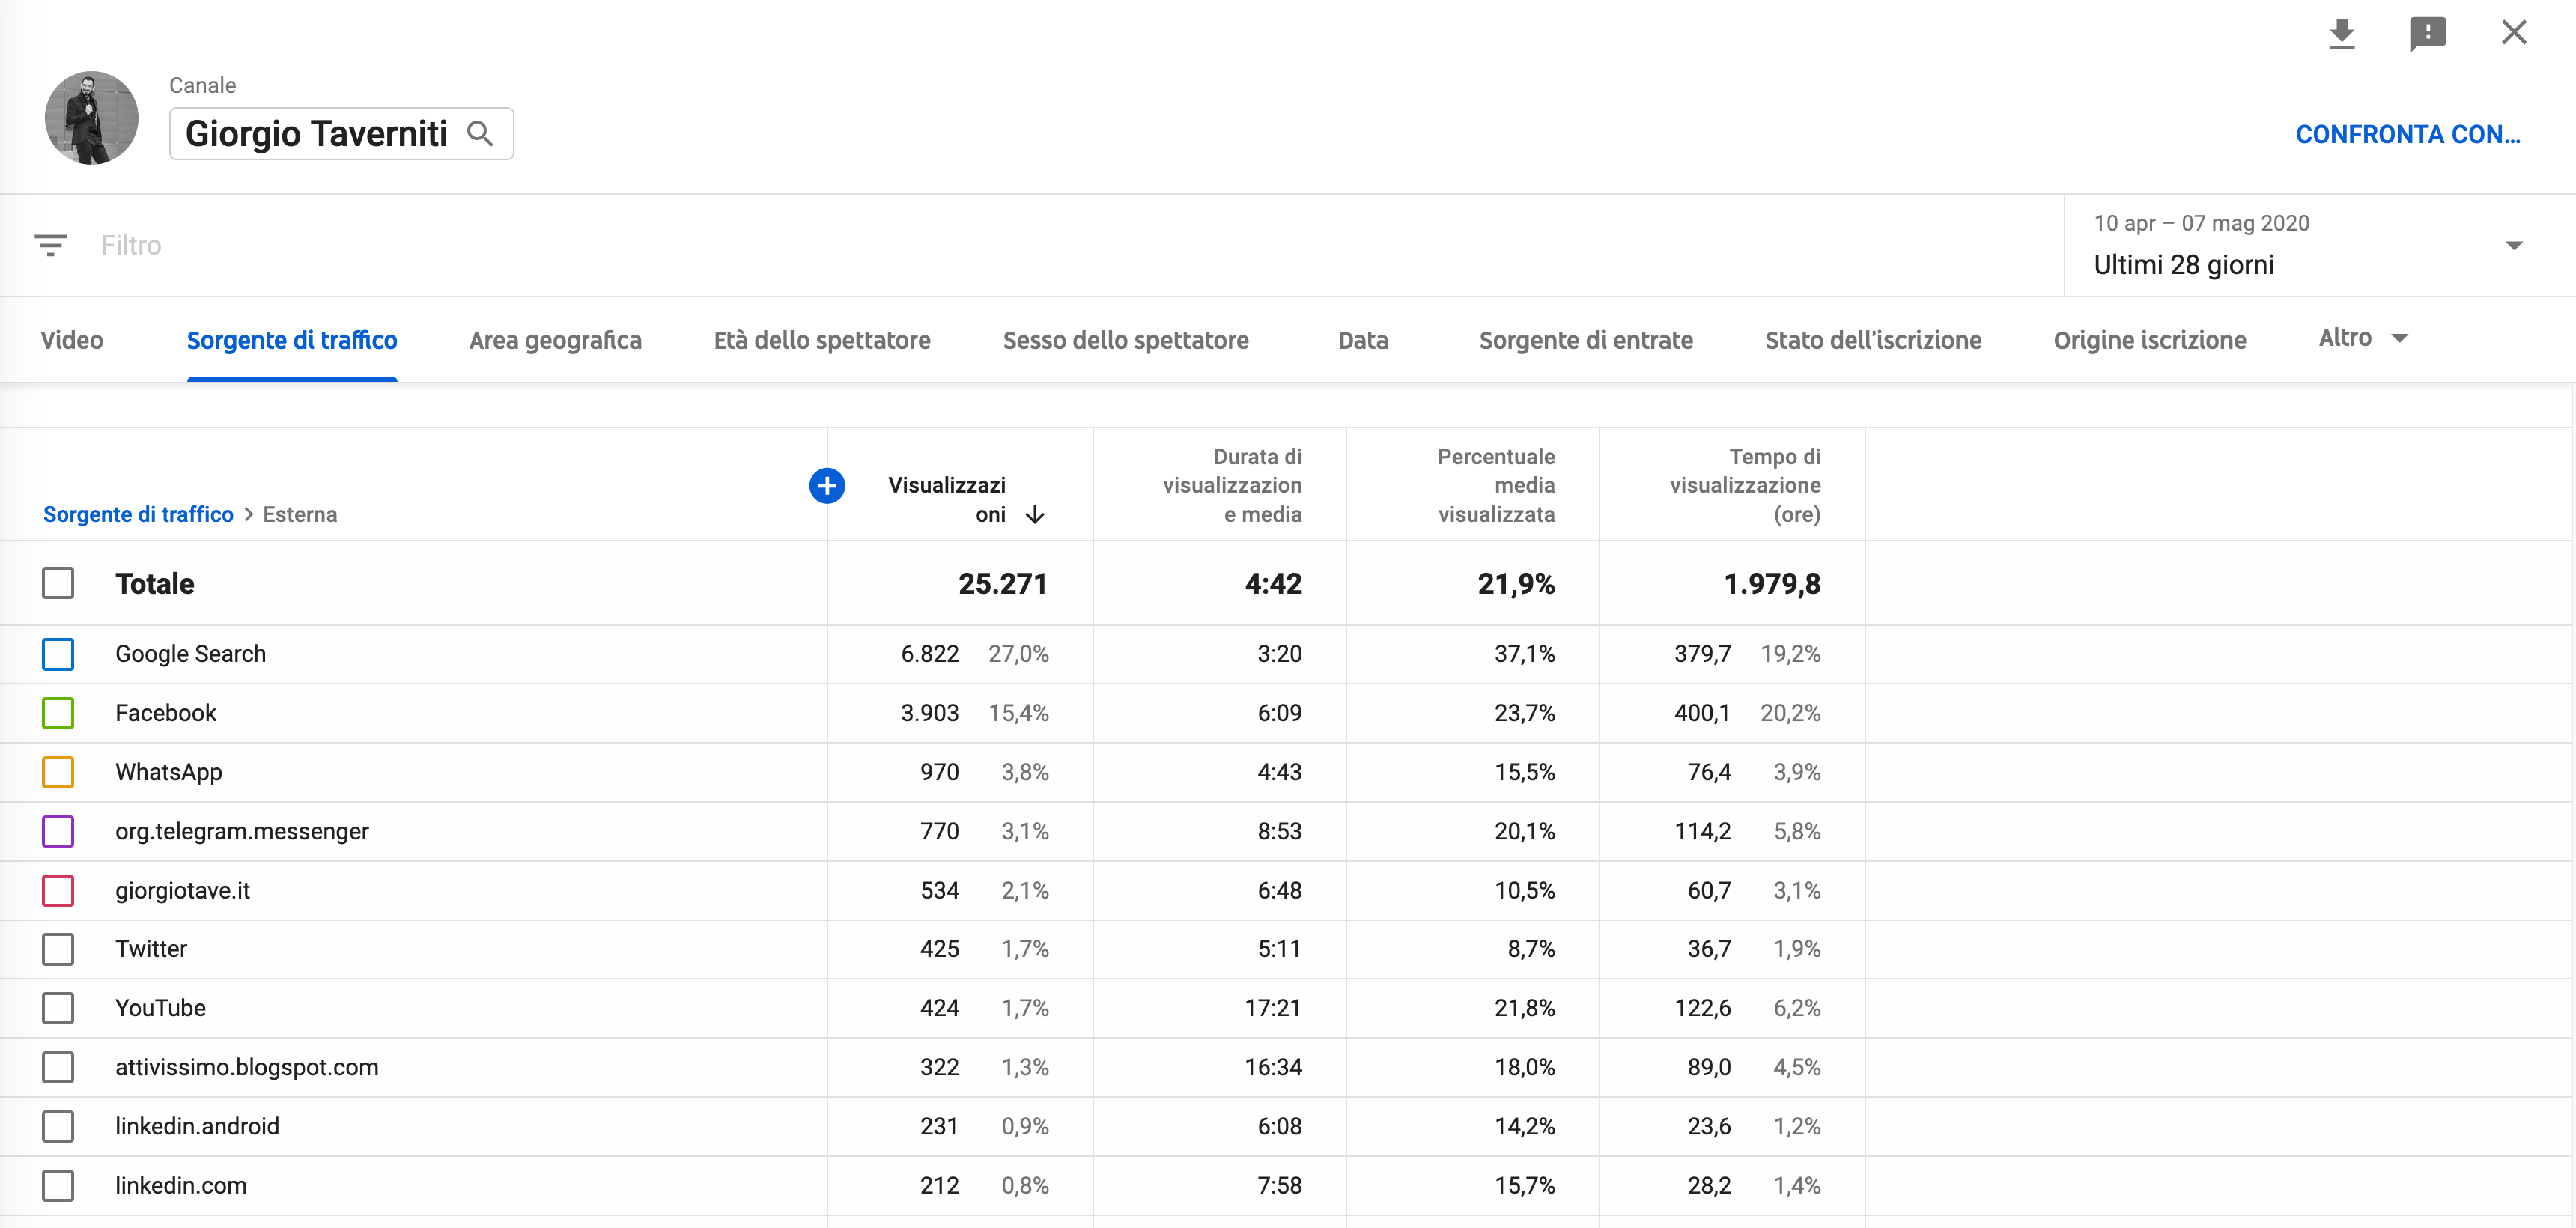Check the linkedin.com checkbox
The image size is (2576, 1228).
pyautogui.click(x=58, y=1185)
